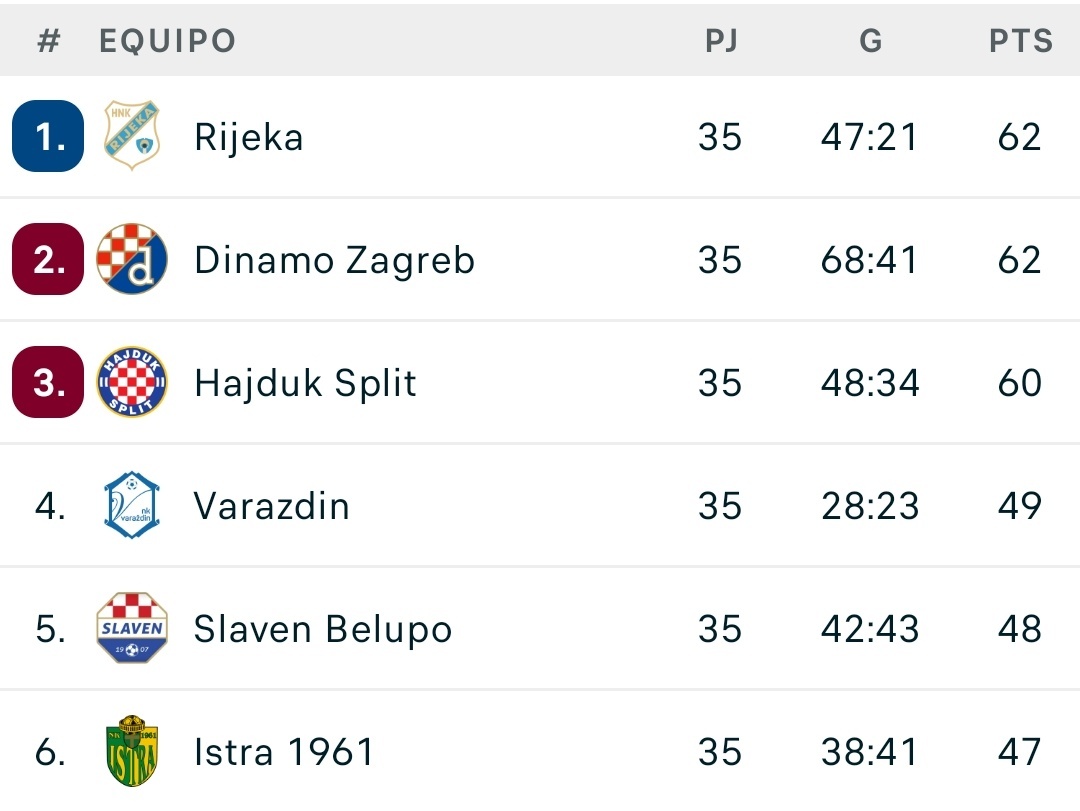Click the Slaven Belupo club crest

click(x=132, y=628)
